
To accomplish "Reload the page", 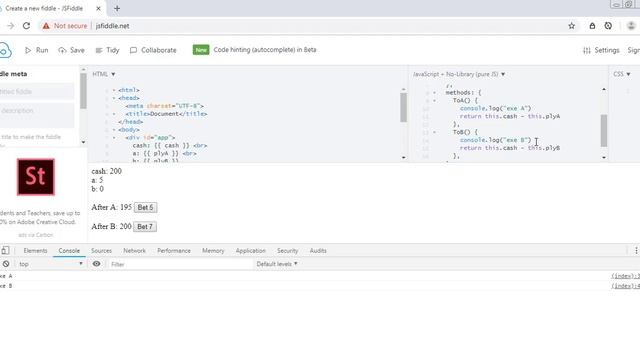I will tap(27, 26).
